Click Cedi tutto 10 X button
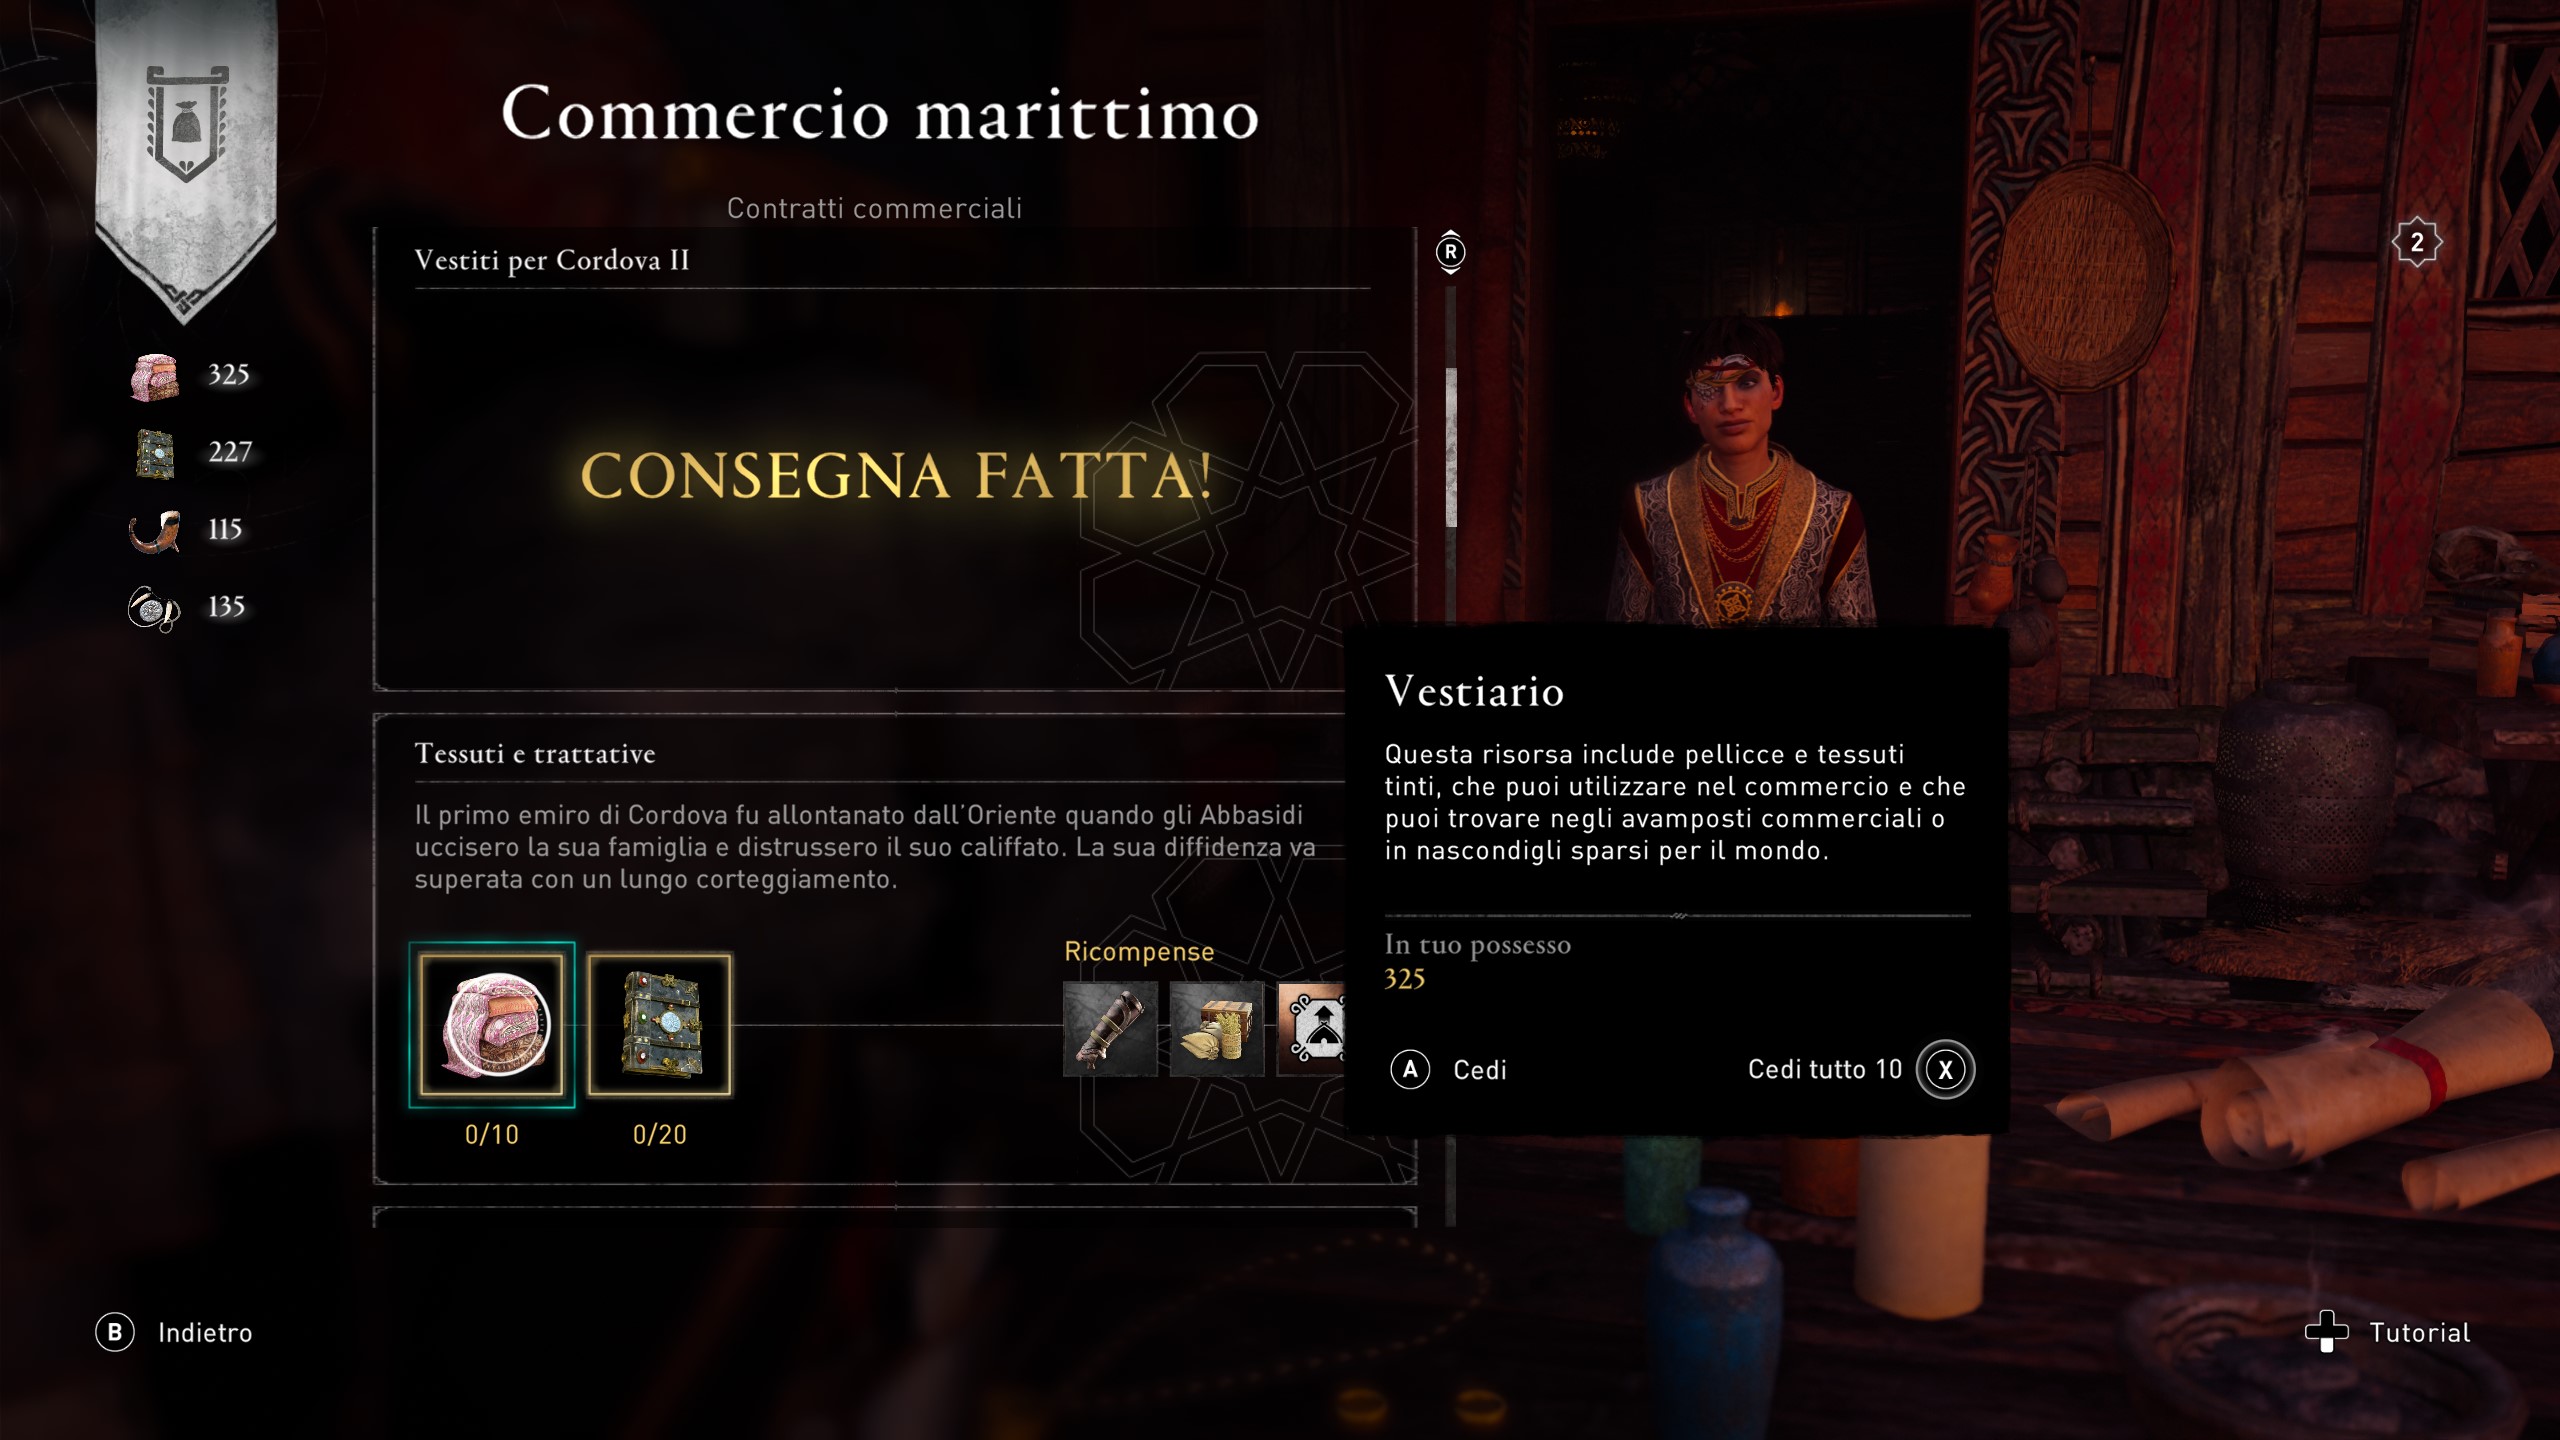Screen dimensions: 2560x1440 click(x=1861, y=1069)
